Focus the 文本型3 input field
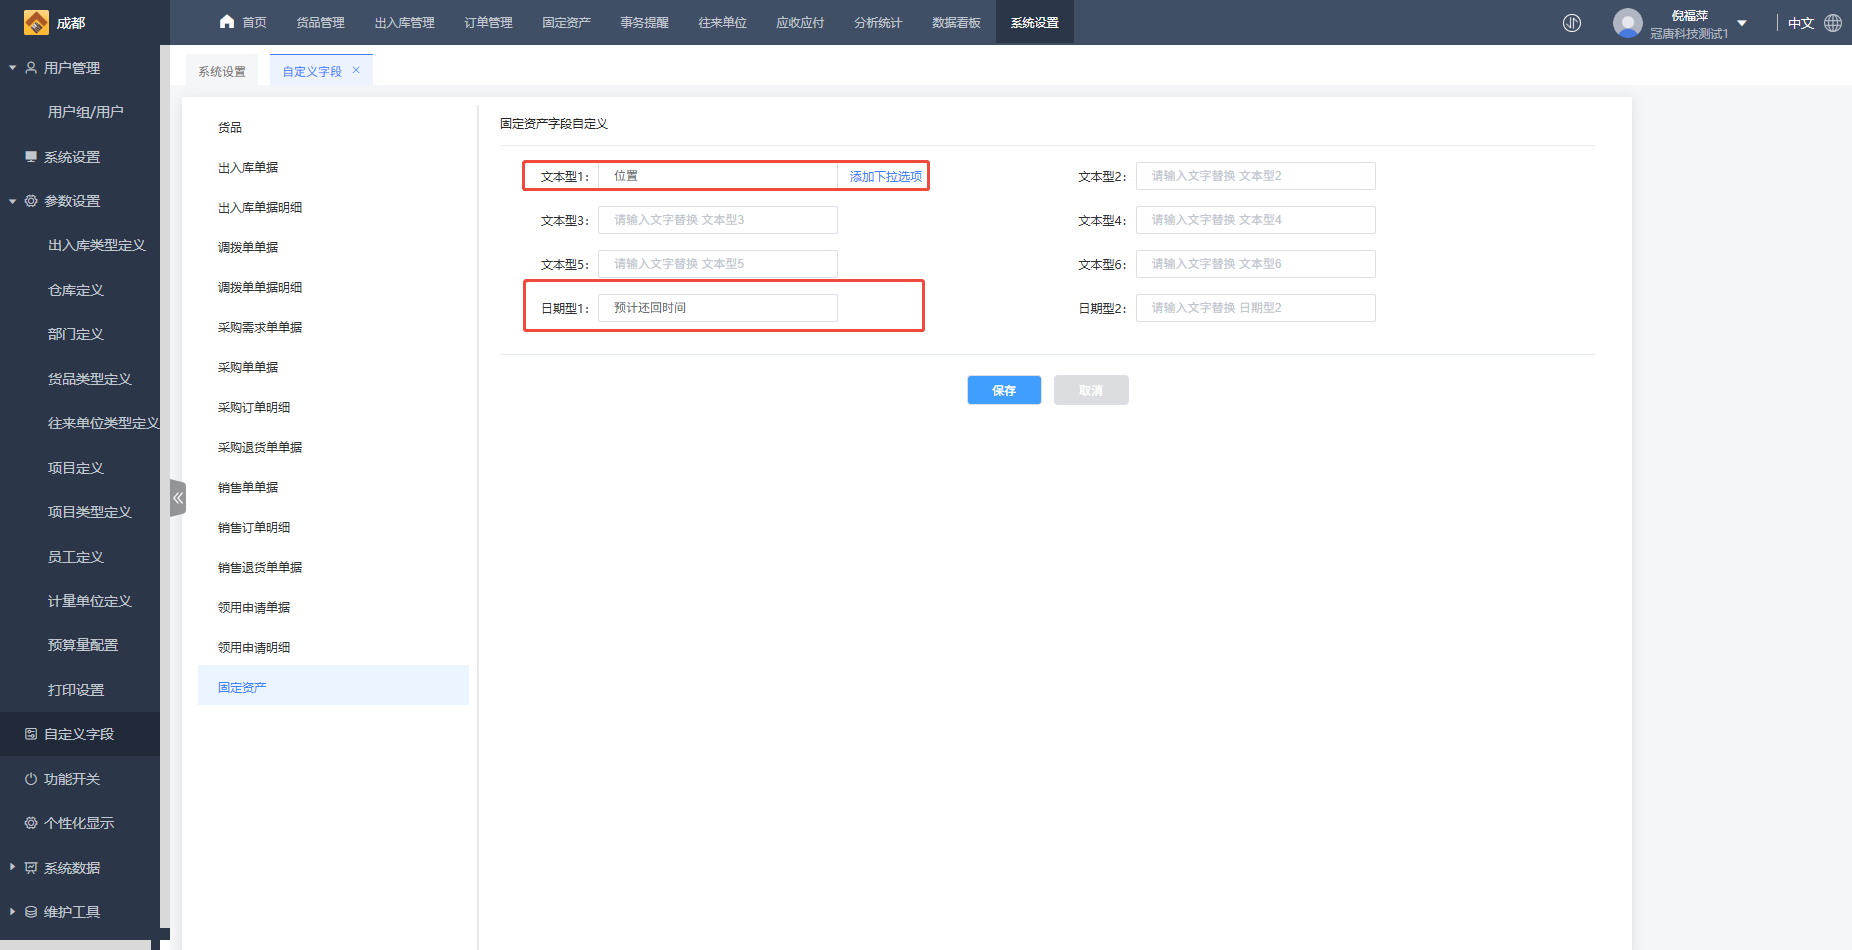 [718, 220]
